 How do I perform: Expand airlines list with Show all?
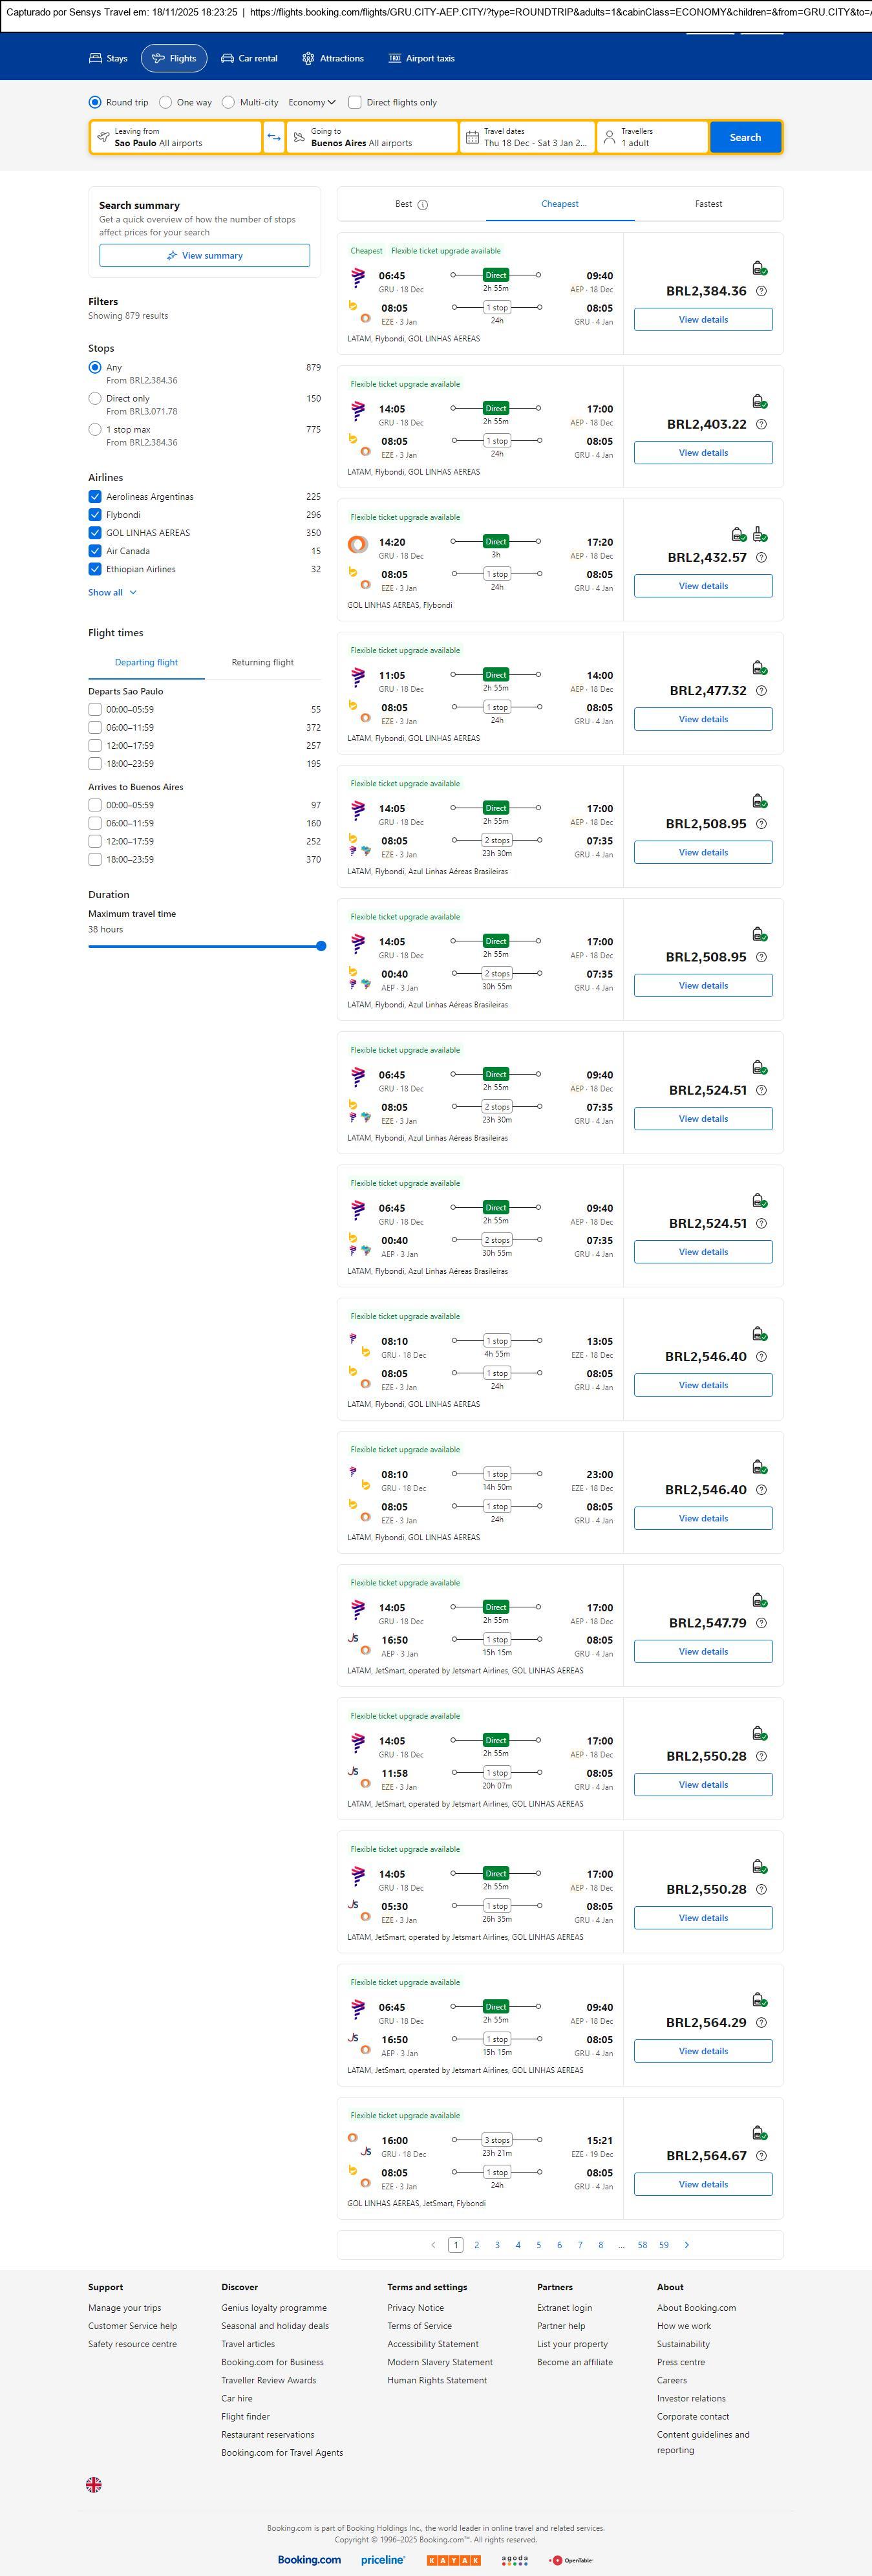[x=112, y=592]
